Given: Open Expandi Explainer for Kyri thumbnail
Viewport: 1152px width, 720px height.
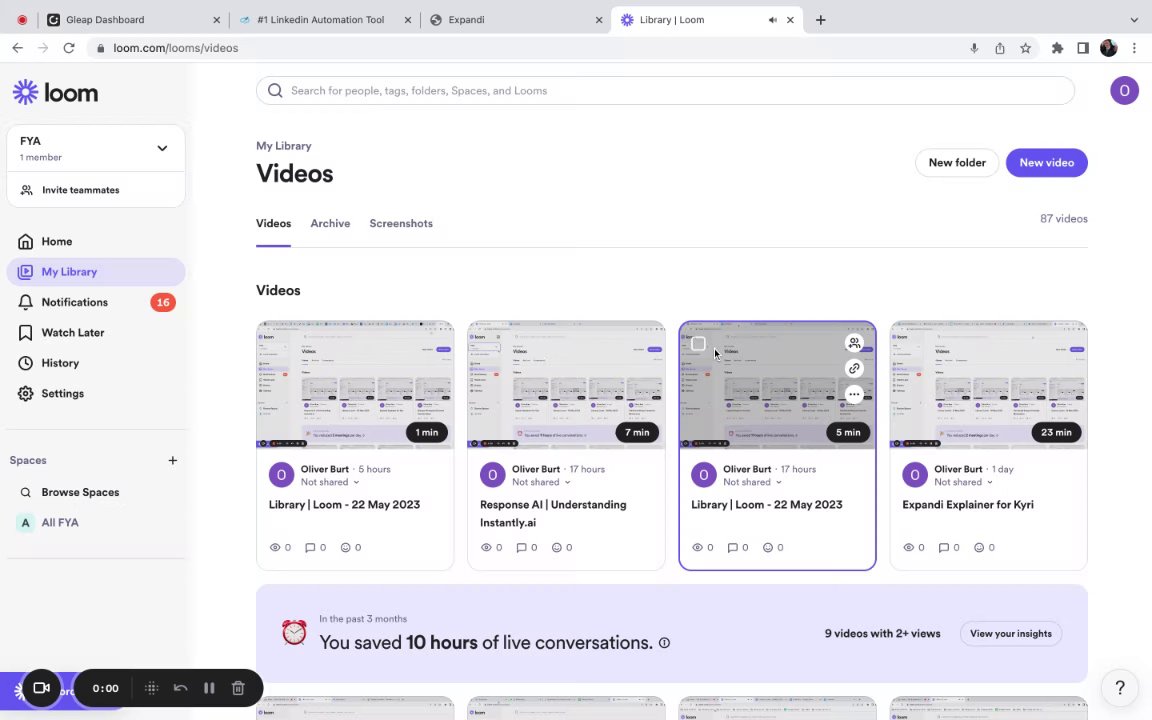Looking at the screenshot, I should [x=988, y=384].
